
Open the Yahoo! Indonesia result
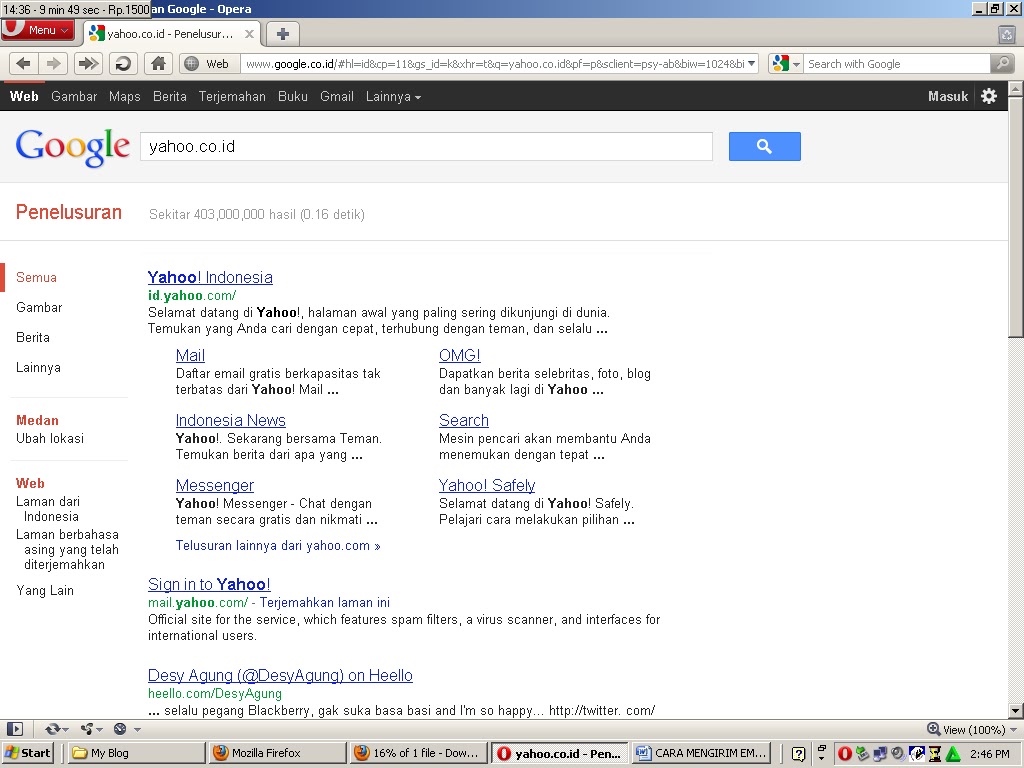click(x=210, y=277)
